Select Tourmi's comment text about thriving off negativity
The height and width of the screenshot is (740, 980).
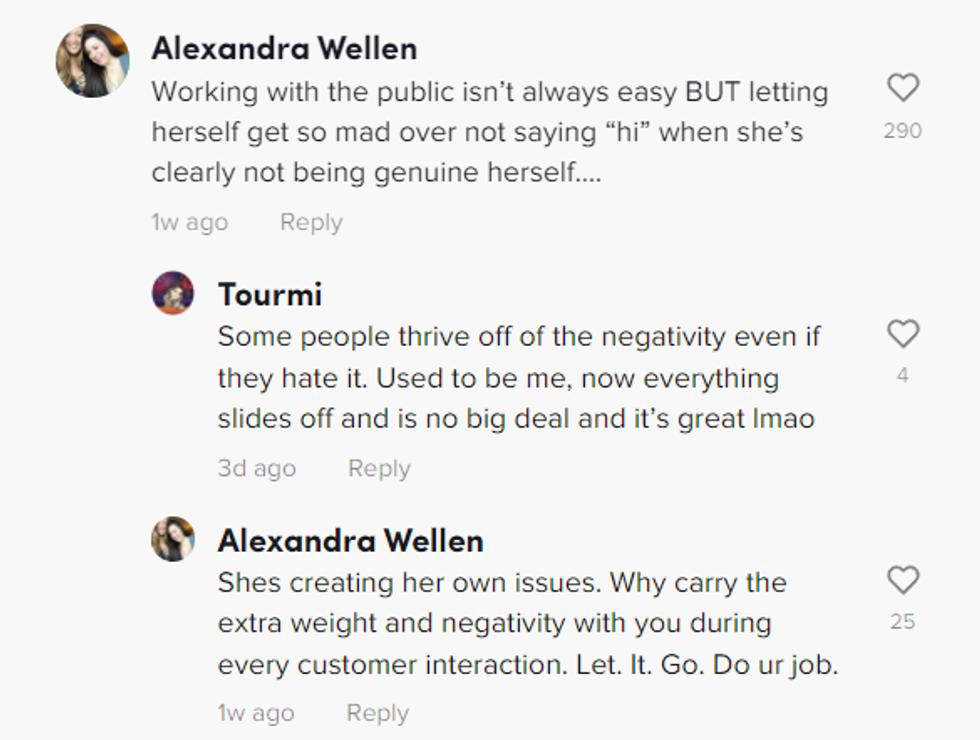click(518, 378)
